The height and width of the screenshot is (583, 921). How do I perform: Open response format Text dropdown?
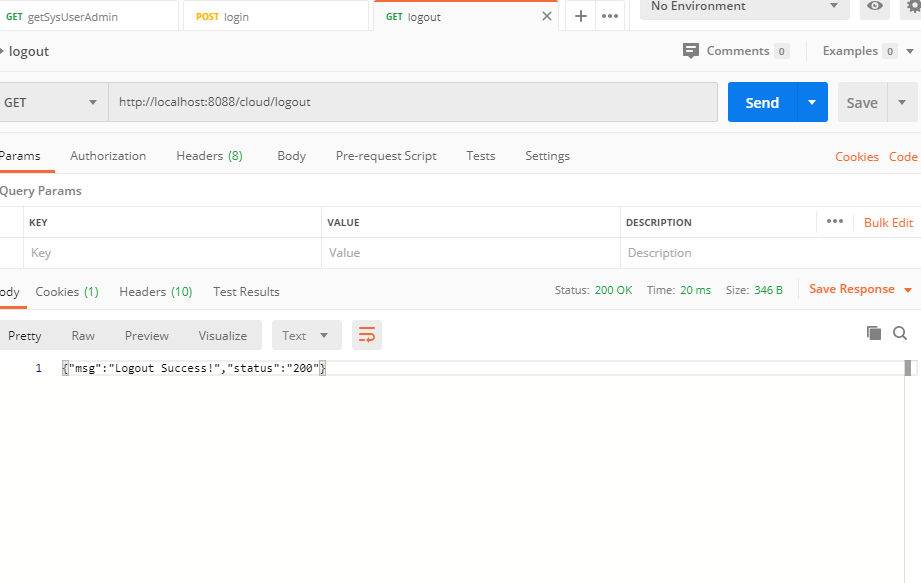306,335
